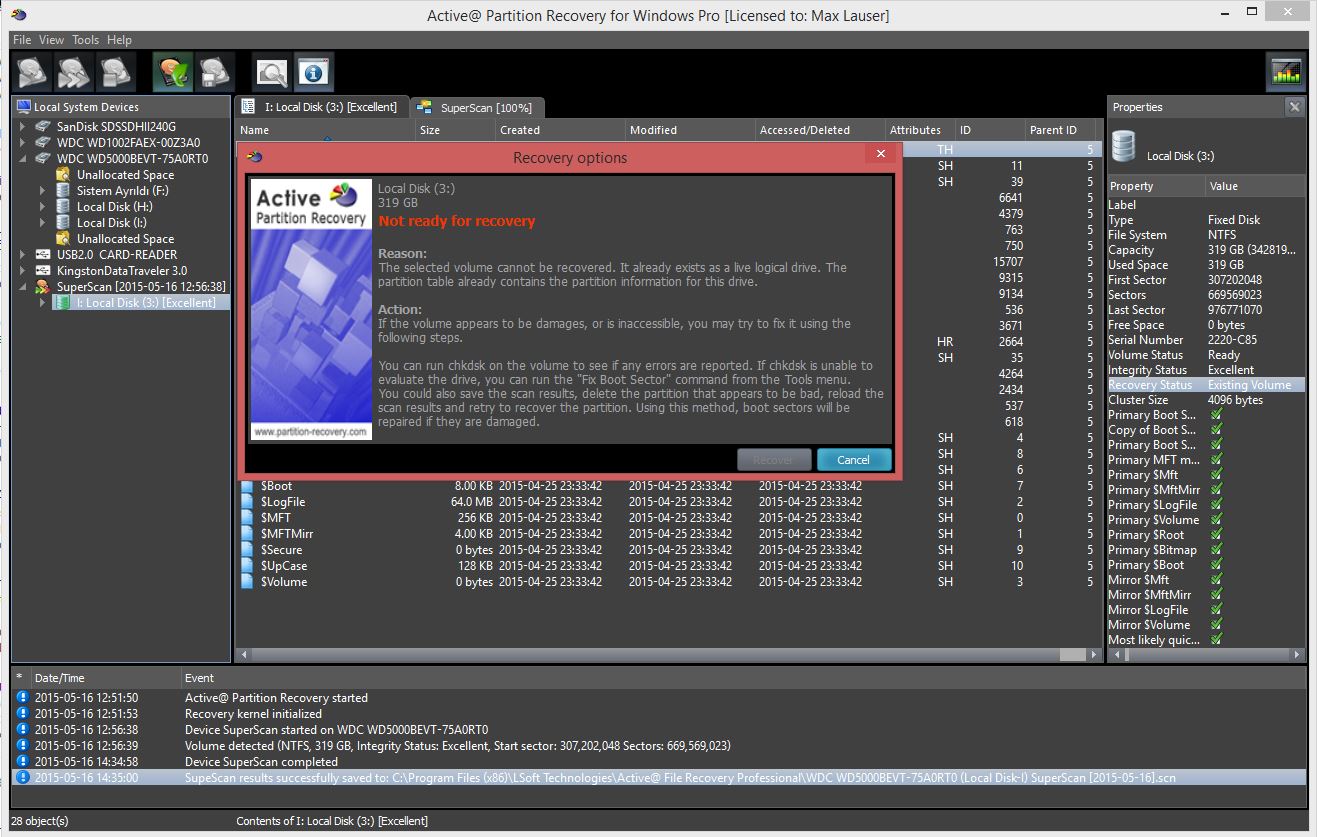Sort the file list by the Size column

tap(456, 130)
